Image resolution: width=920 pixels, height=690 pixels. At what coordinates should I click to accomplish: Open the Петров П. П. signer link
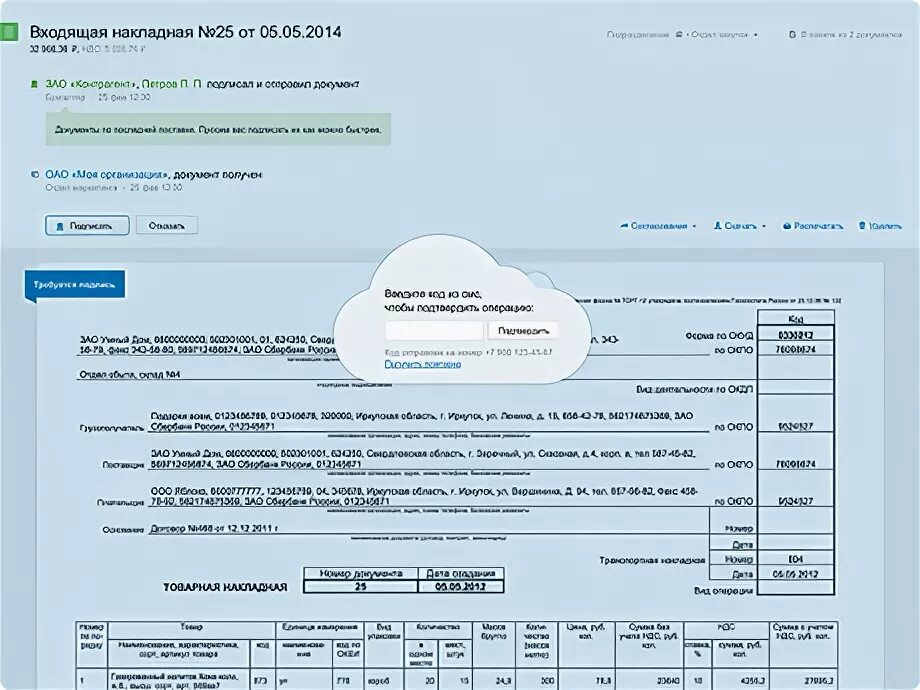(172, 84)
